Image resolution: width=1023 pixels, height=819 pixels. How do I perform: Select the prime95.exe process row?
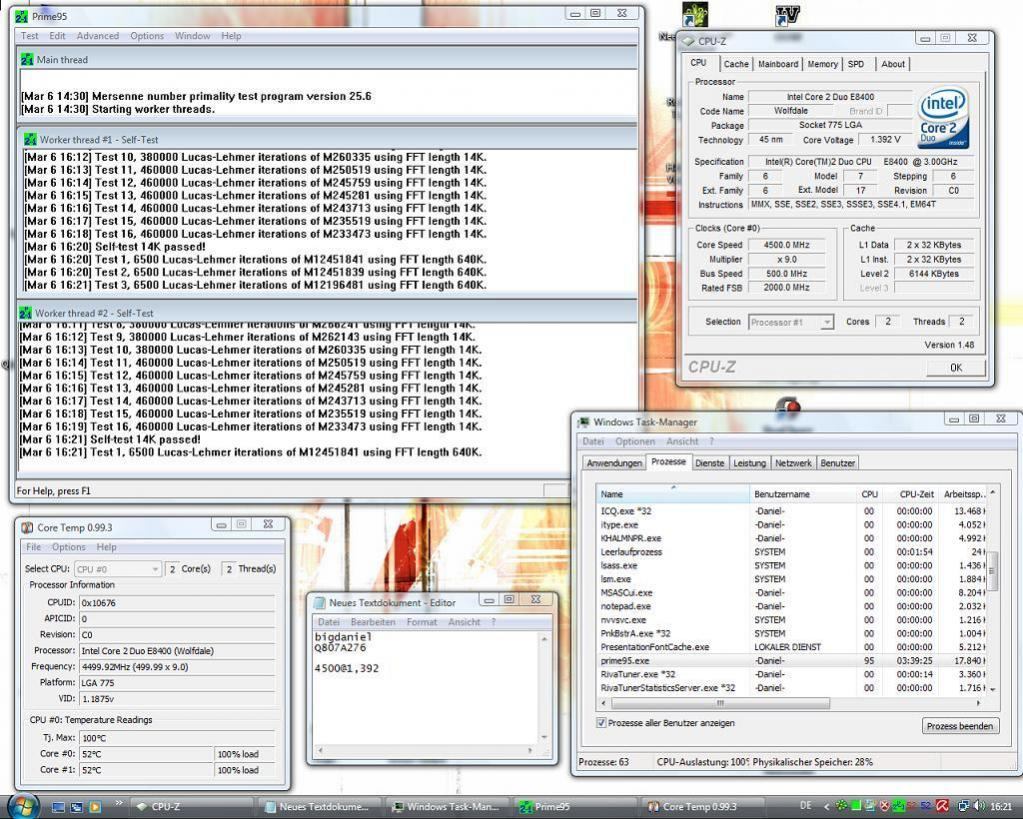pyautogui.click(x=792, y=660)
